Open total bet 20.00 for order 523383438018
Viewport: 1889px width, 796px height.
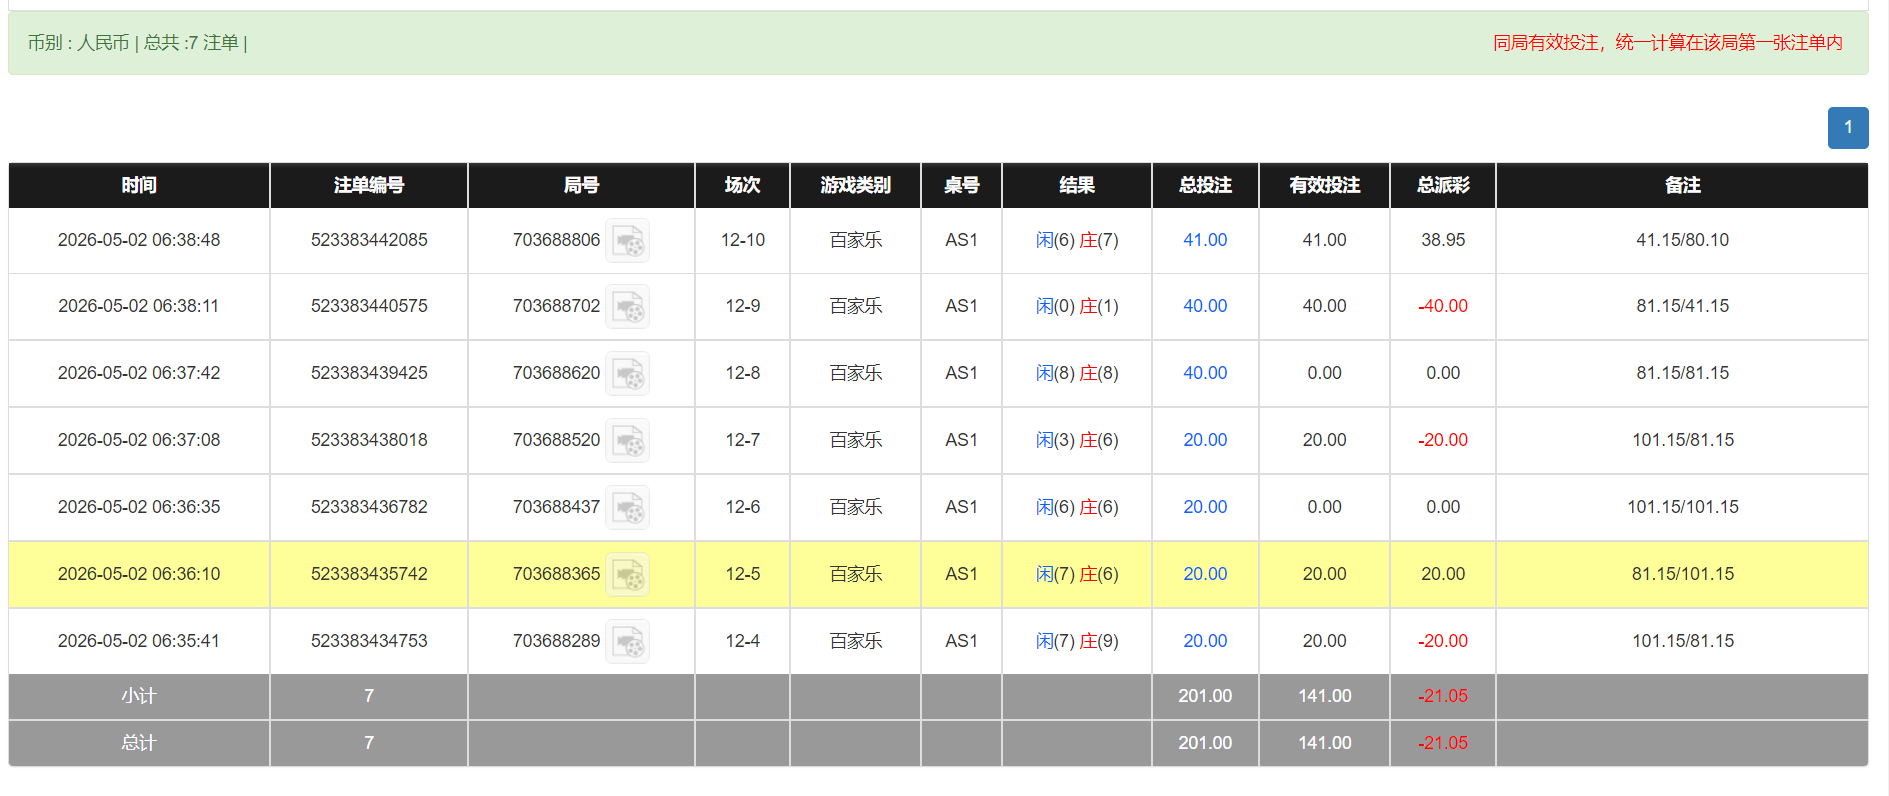1205,440
